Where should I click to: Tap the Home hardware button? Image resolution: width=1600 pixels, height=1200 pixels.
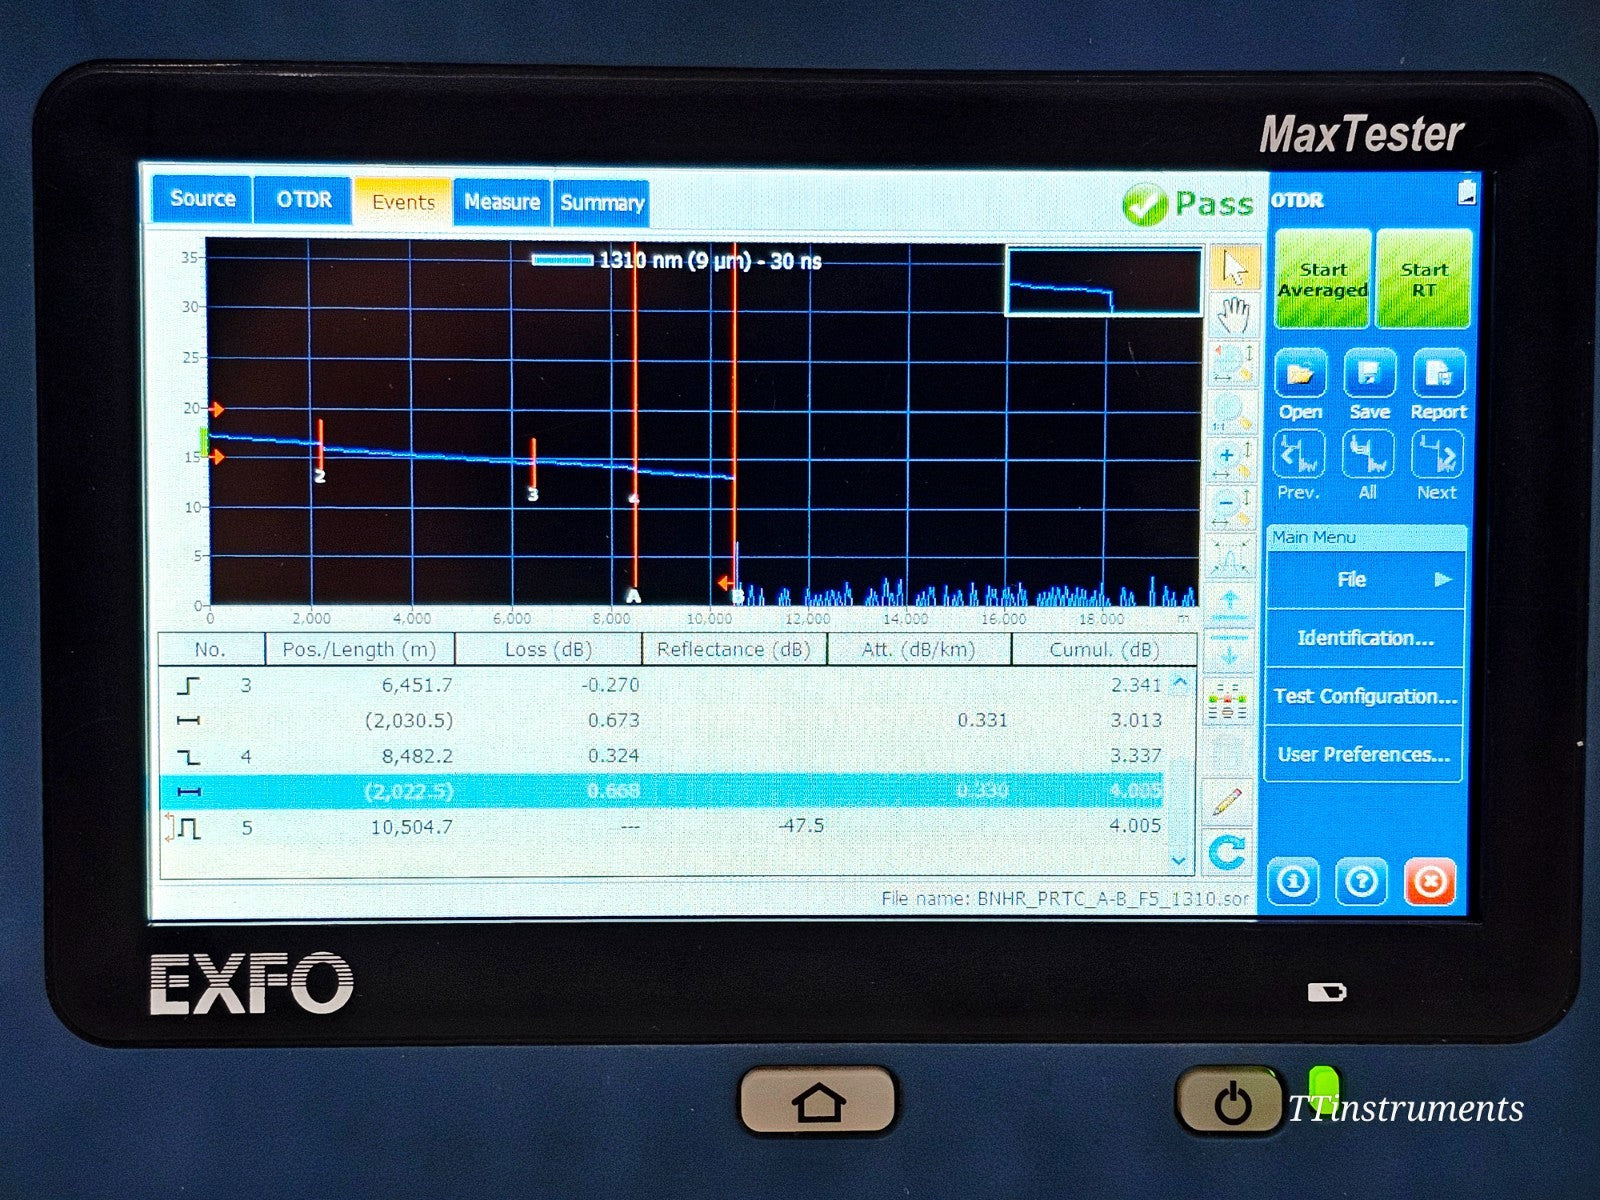tap(817, 1102)
